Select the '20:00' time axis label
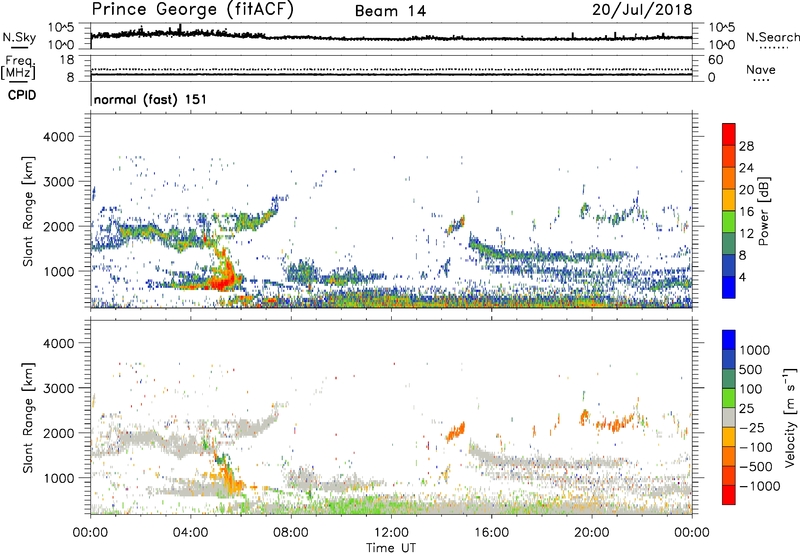The height and width of the screenshot is (554, 800). pos(591,533)
